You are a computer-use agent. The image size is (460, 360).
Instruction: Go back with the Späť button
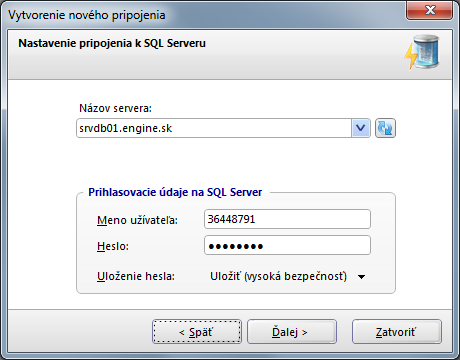[x=197, y=332]
